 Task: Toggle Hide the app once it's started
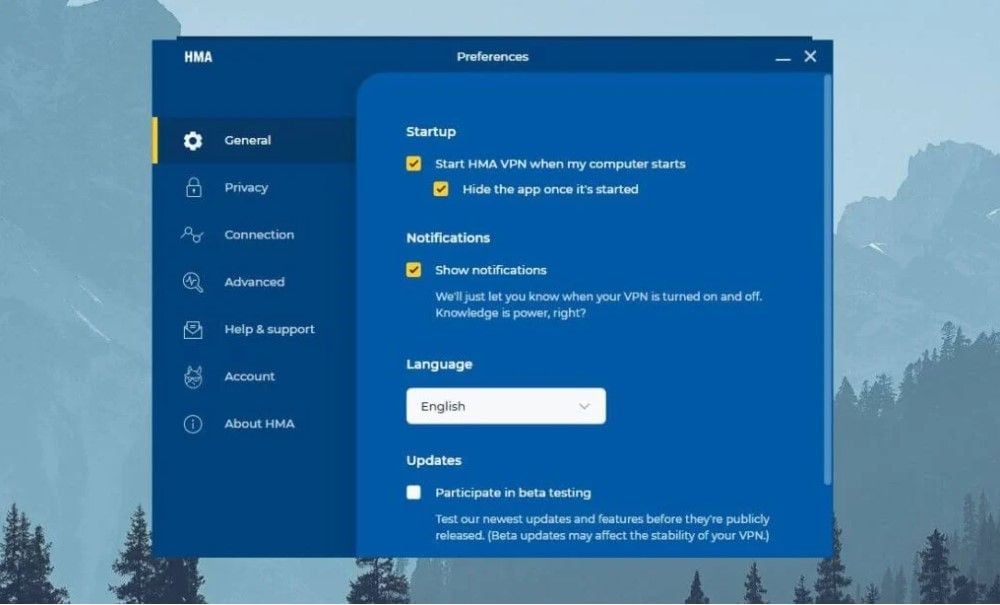click(441, 189)
